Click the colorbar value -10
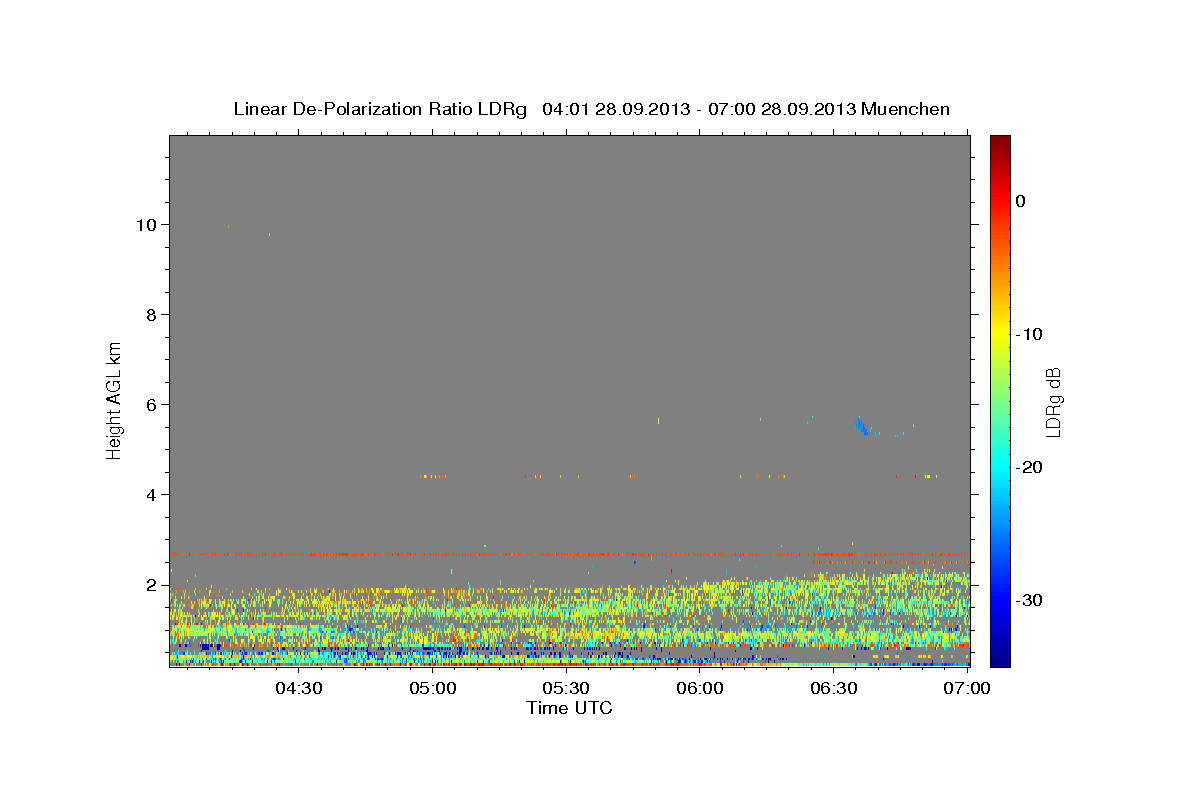Viewport: 1200px width, 800px height. point(1031,334)
